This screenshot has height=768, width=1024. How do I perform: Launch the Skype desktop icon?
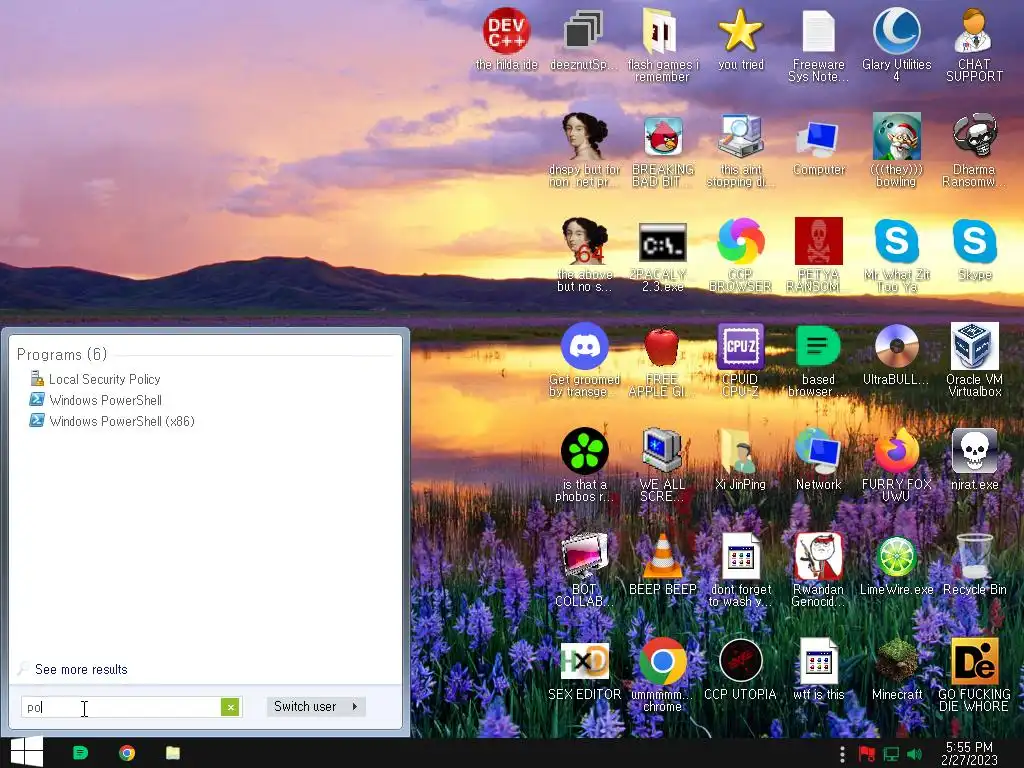click(974, 242)
